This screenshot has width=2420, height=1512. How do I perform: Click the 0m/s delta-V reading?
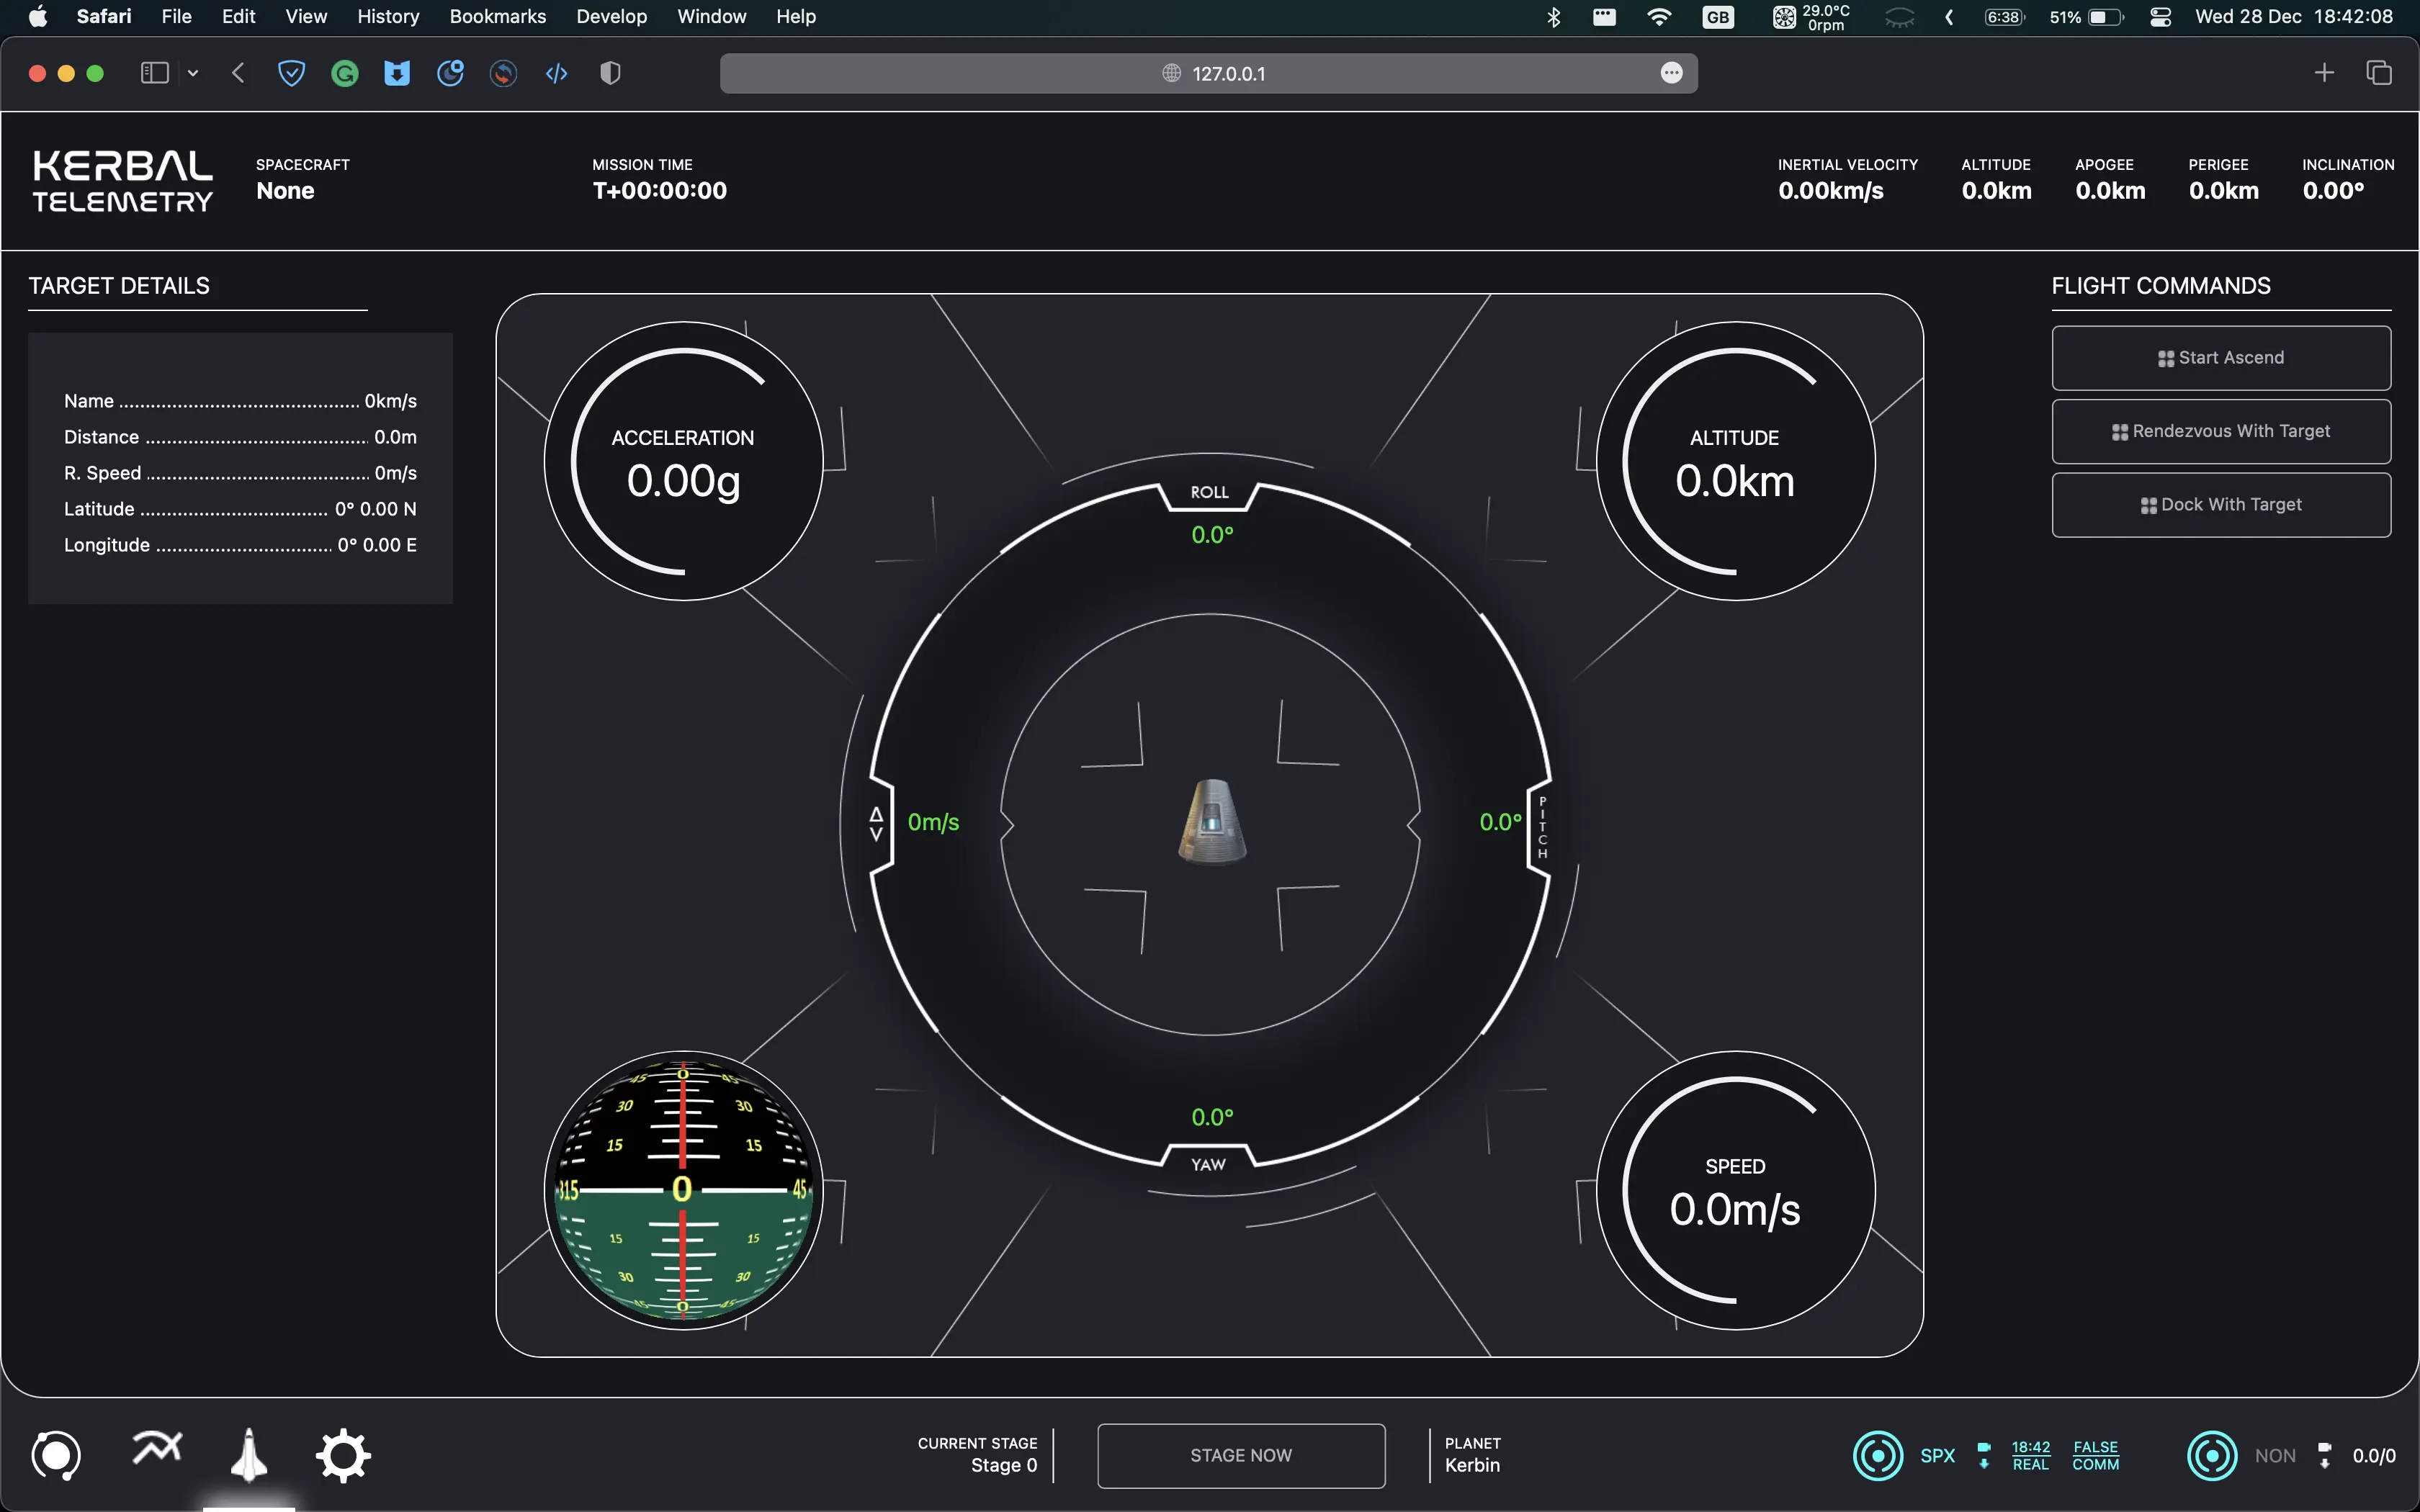pos(933,822)
